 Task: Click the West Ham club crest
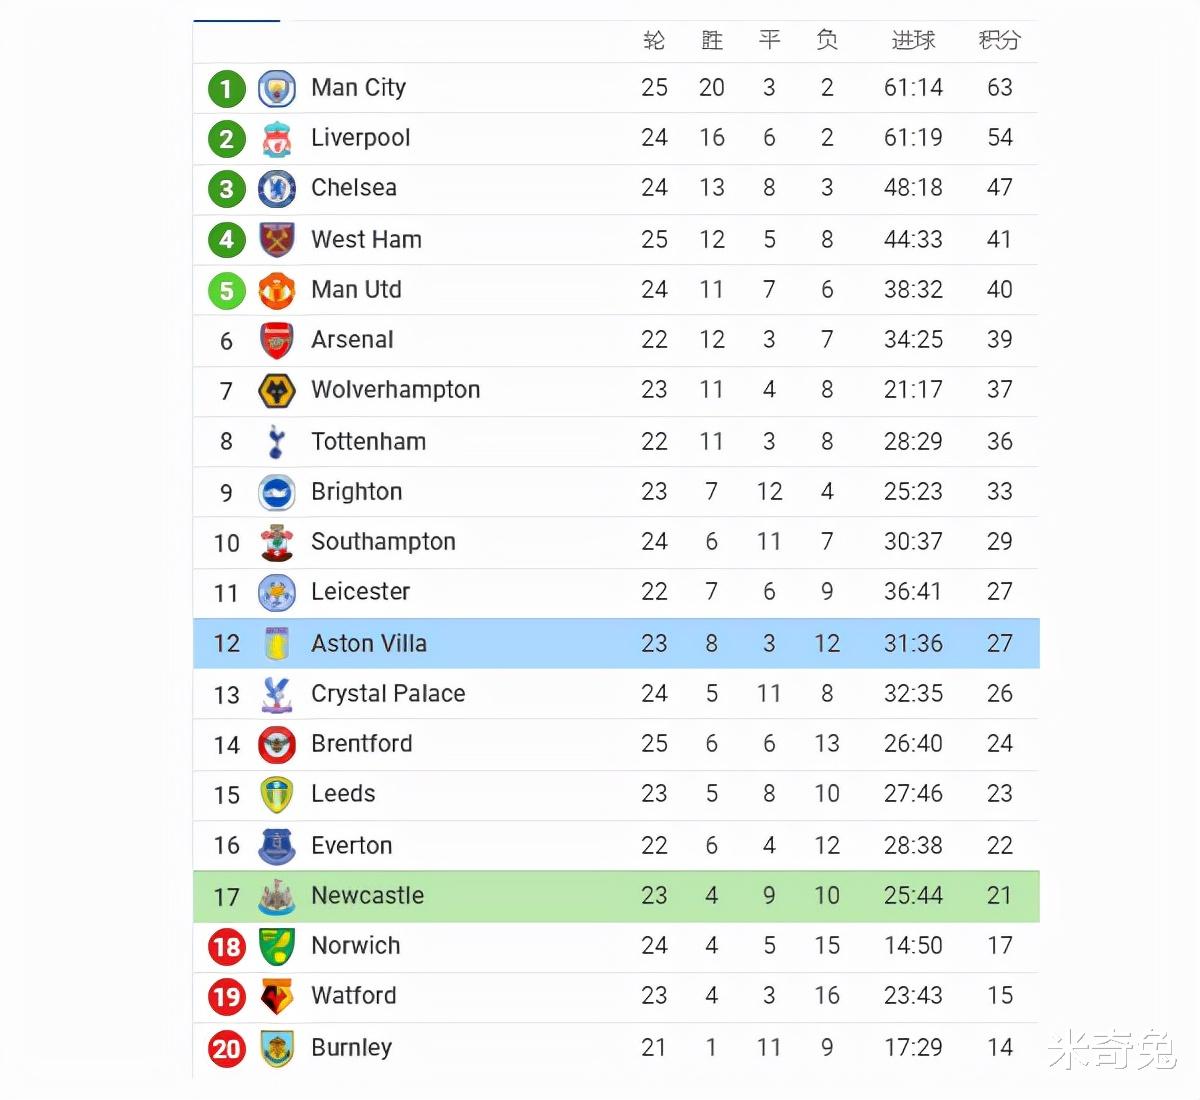pos(277,240)
